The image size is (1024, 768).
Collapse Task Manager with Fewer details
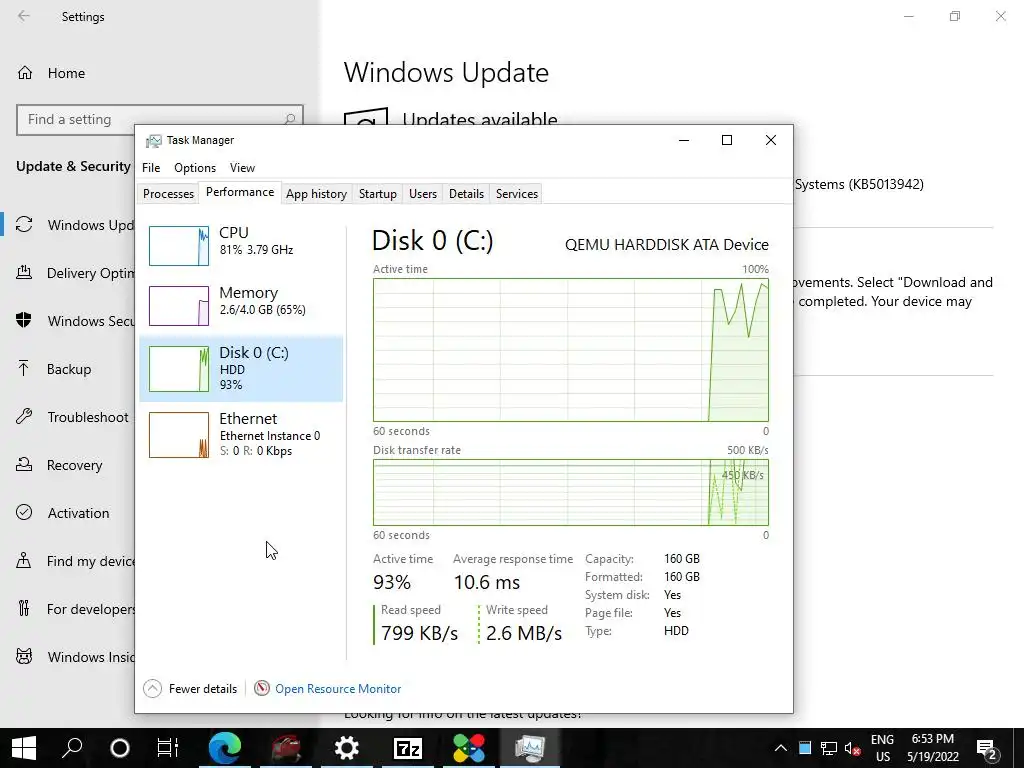click(x=190, y=689)
